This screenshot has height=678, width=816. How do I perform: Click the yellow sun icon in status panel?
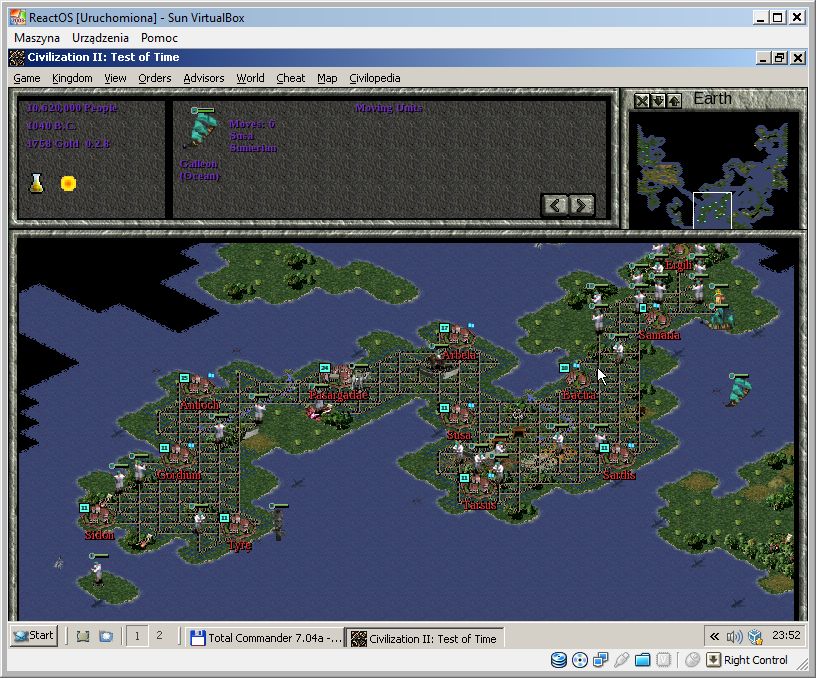click(68, 183)
